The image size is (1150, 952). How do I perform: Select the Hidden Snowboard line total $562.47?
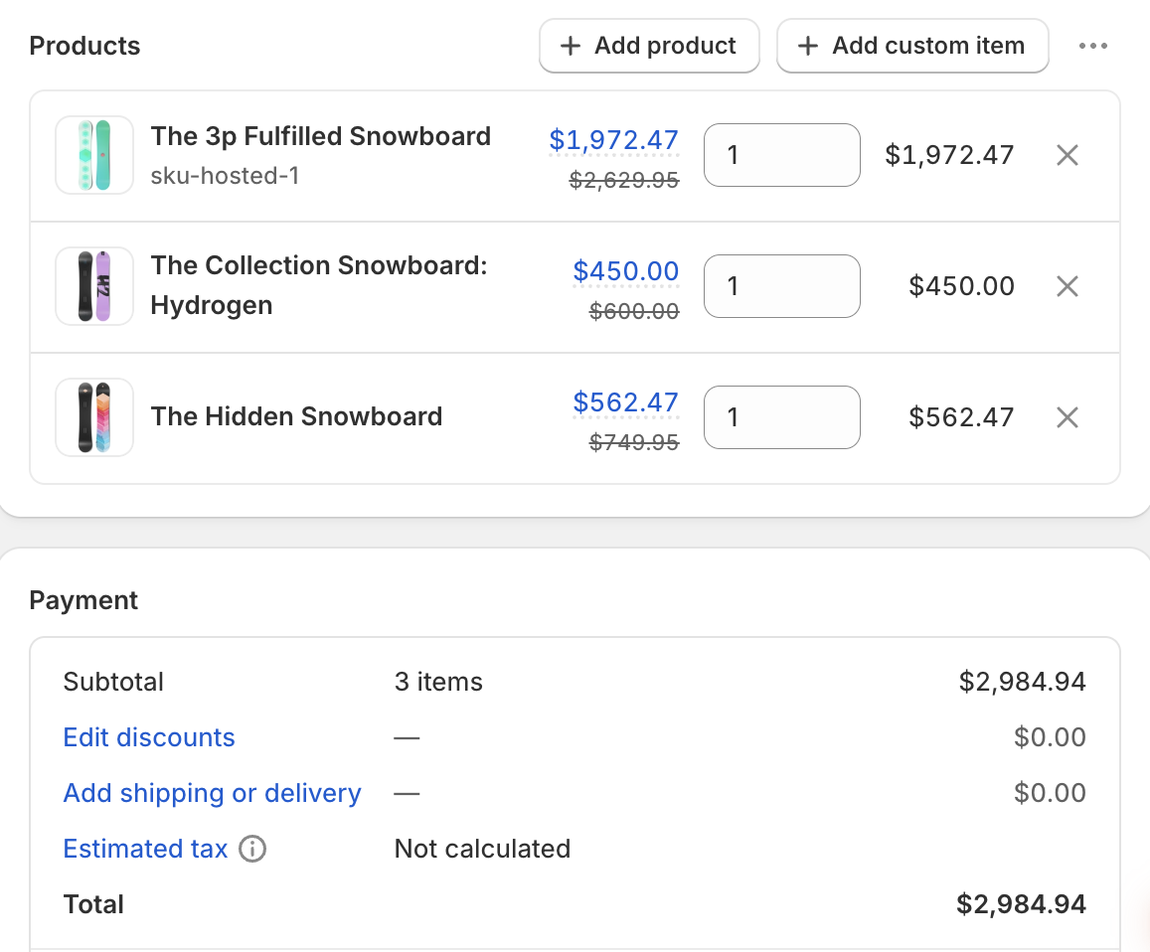[962, 417]
